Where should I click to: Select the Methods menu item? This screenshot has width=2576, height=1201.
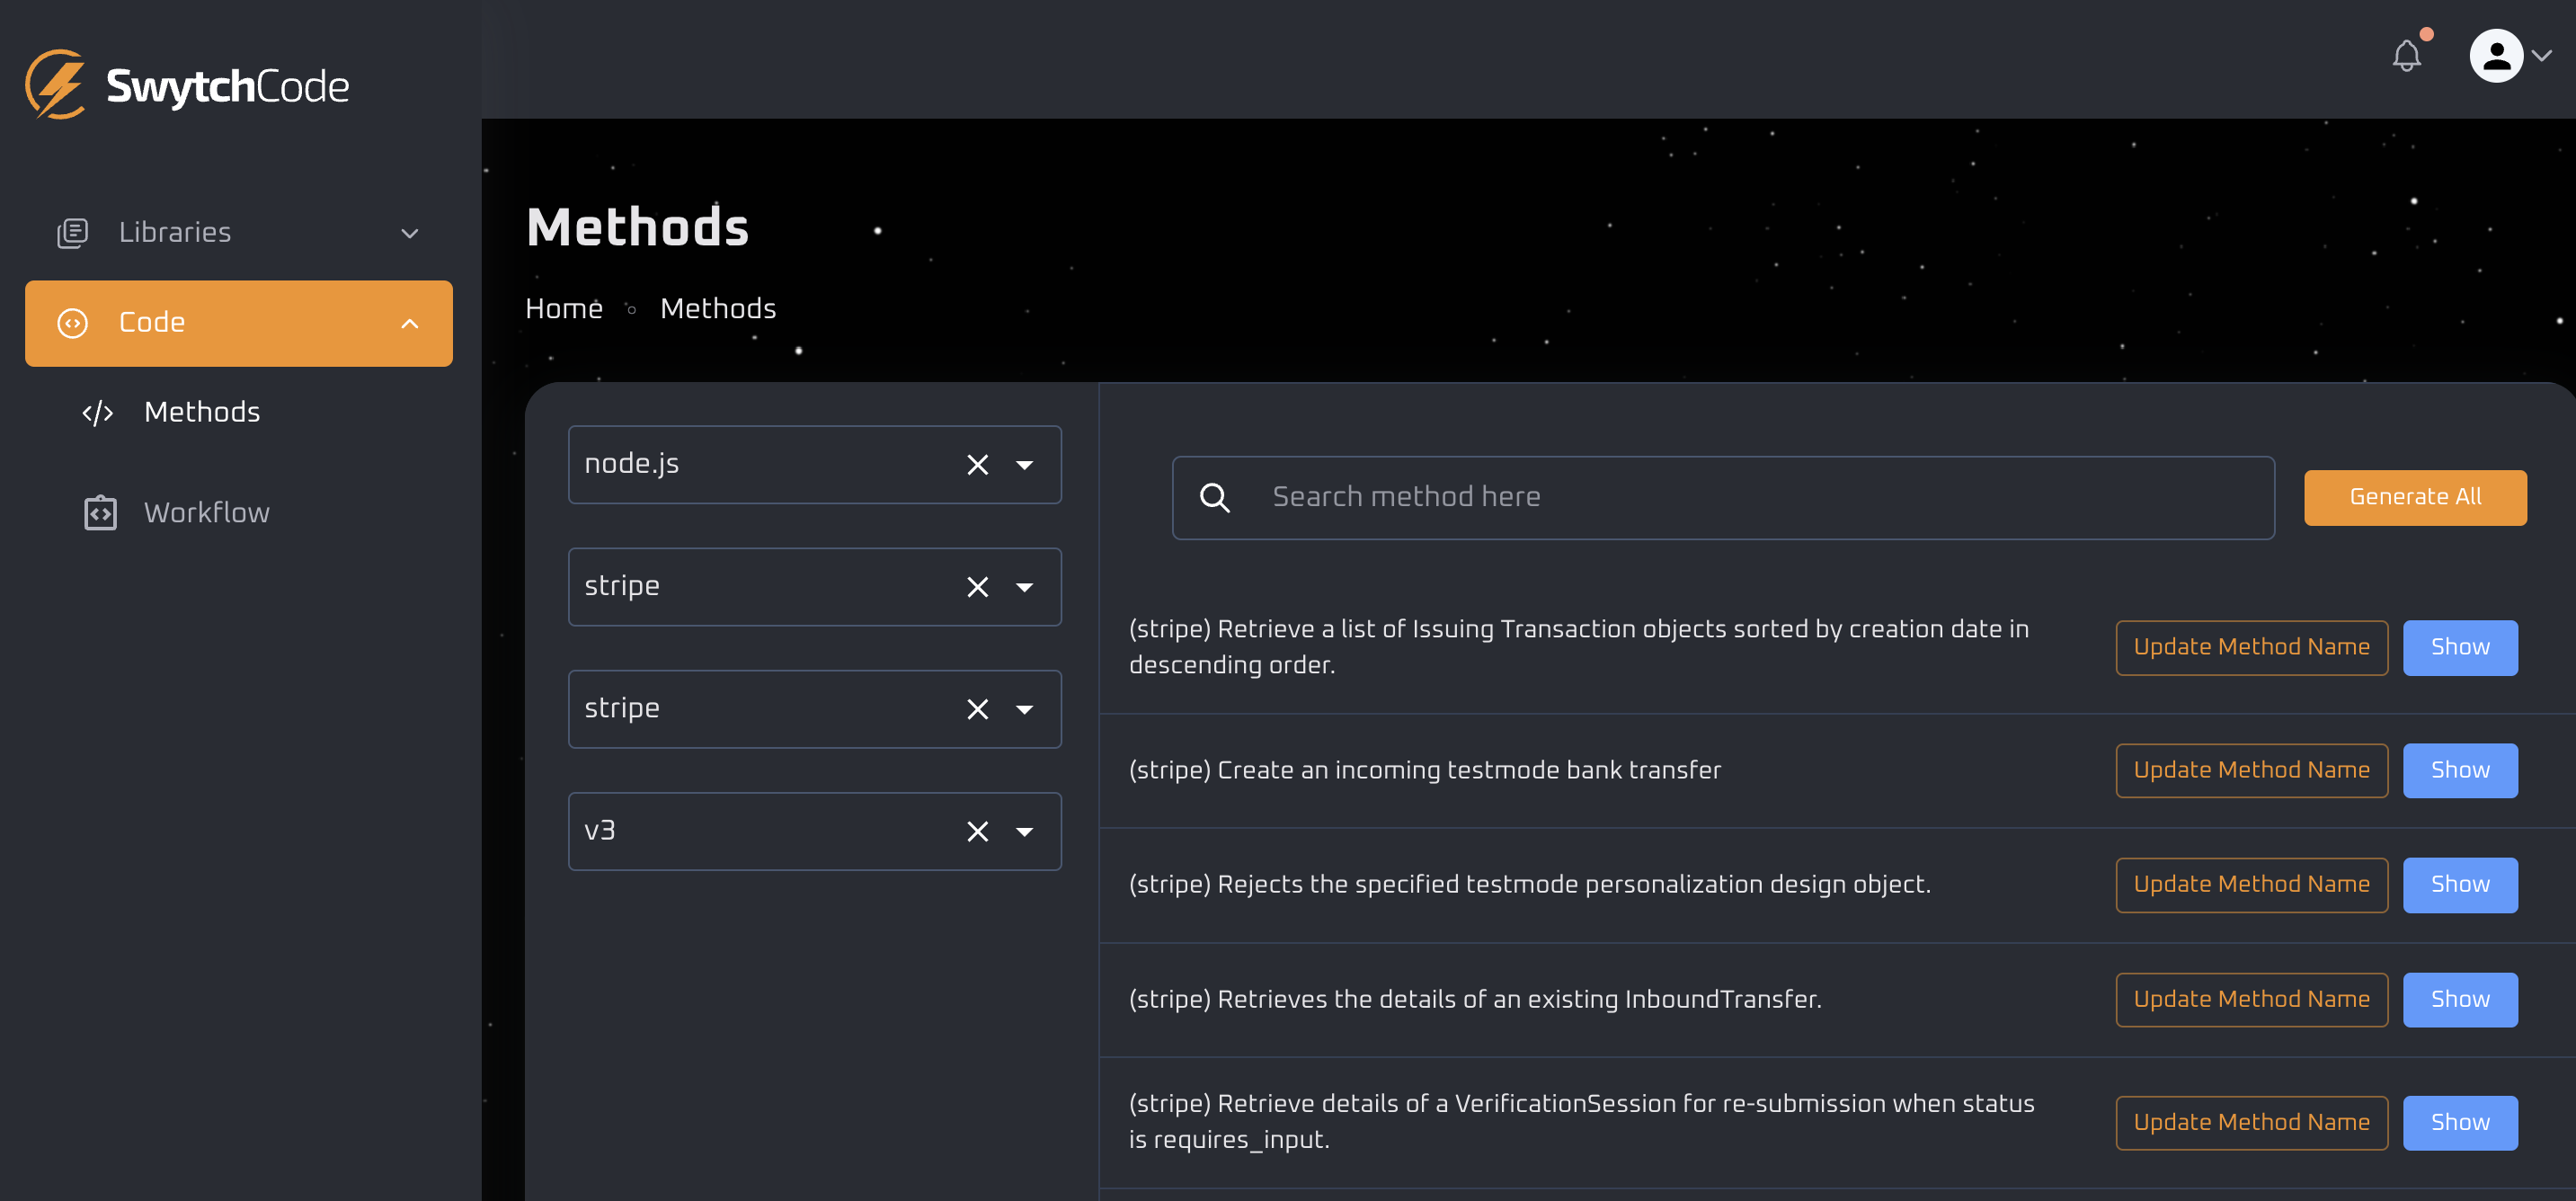(202, 413)
